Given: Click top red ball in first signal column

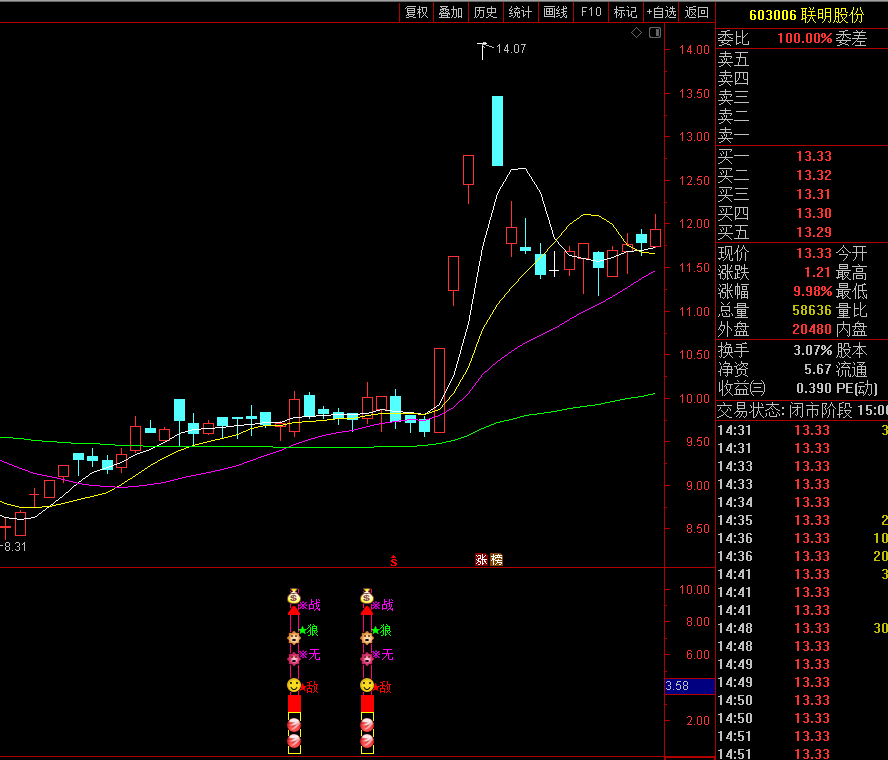Looking at the screenshot, I should click(294, 724).
